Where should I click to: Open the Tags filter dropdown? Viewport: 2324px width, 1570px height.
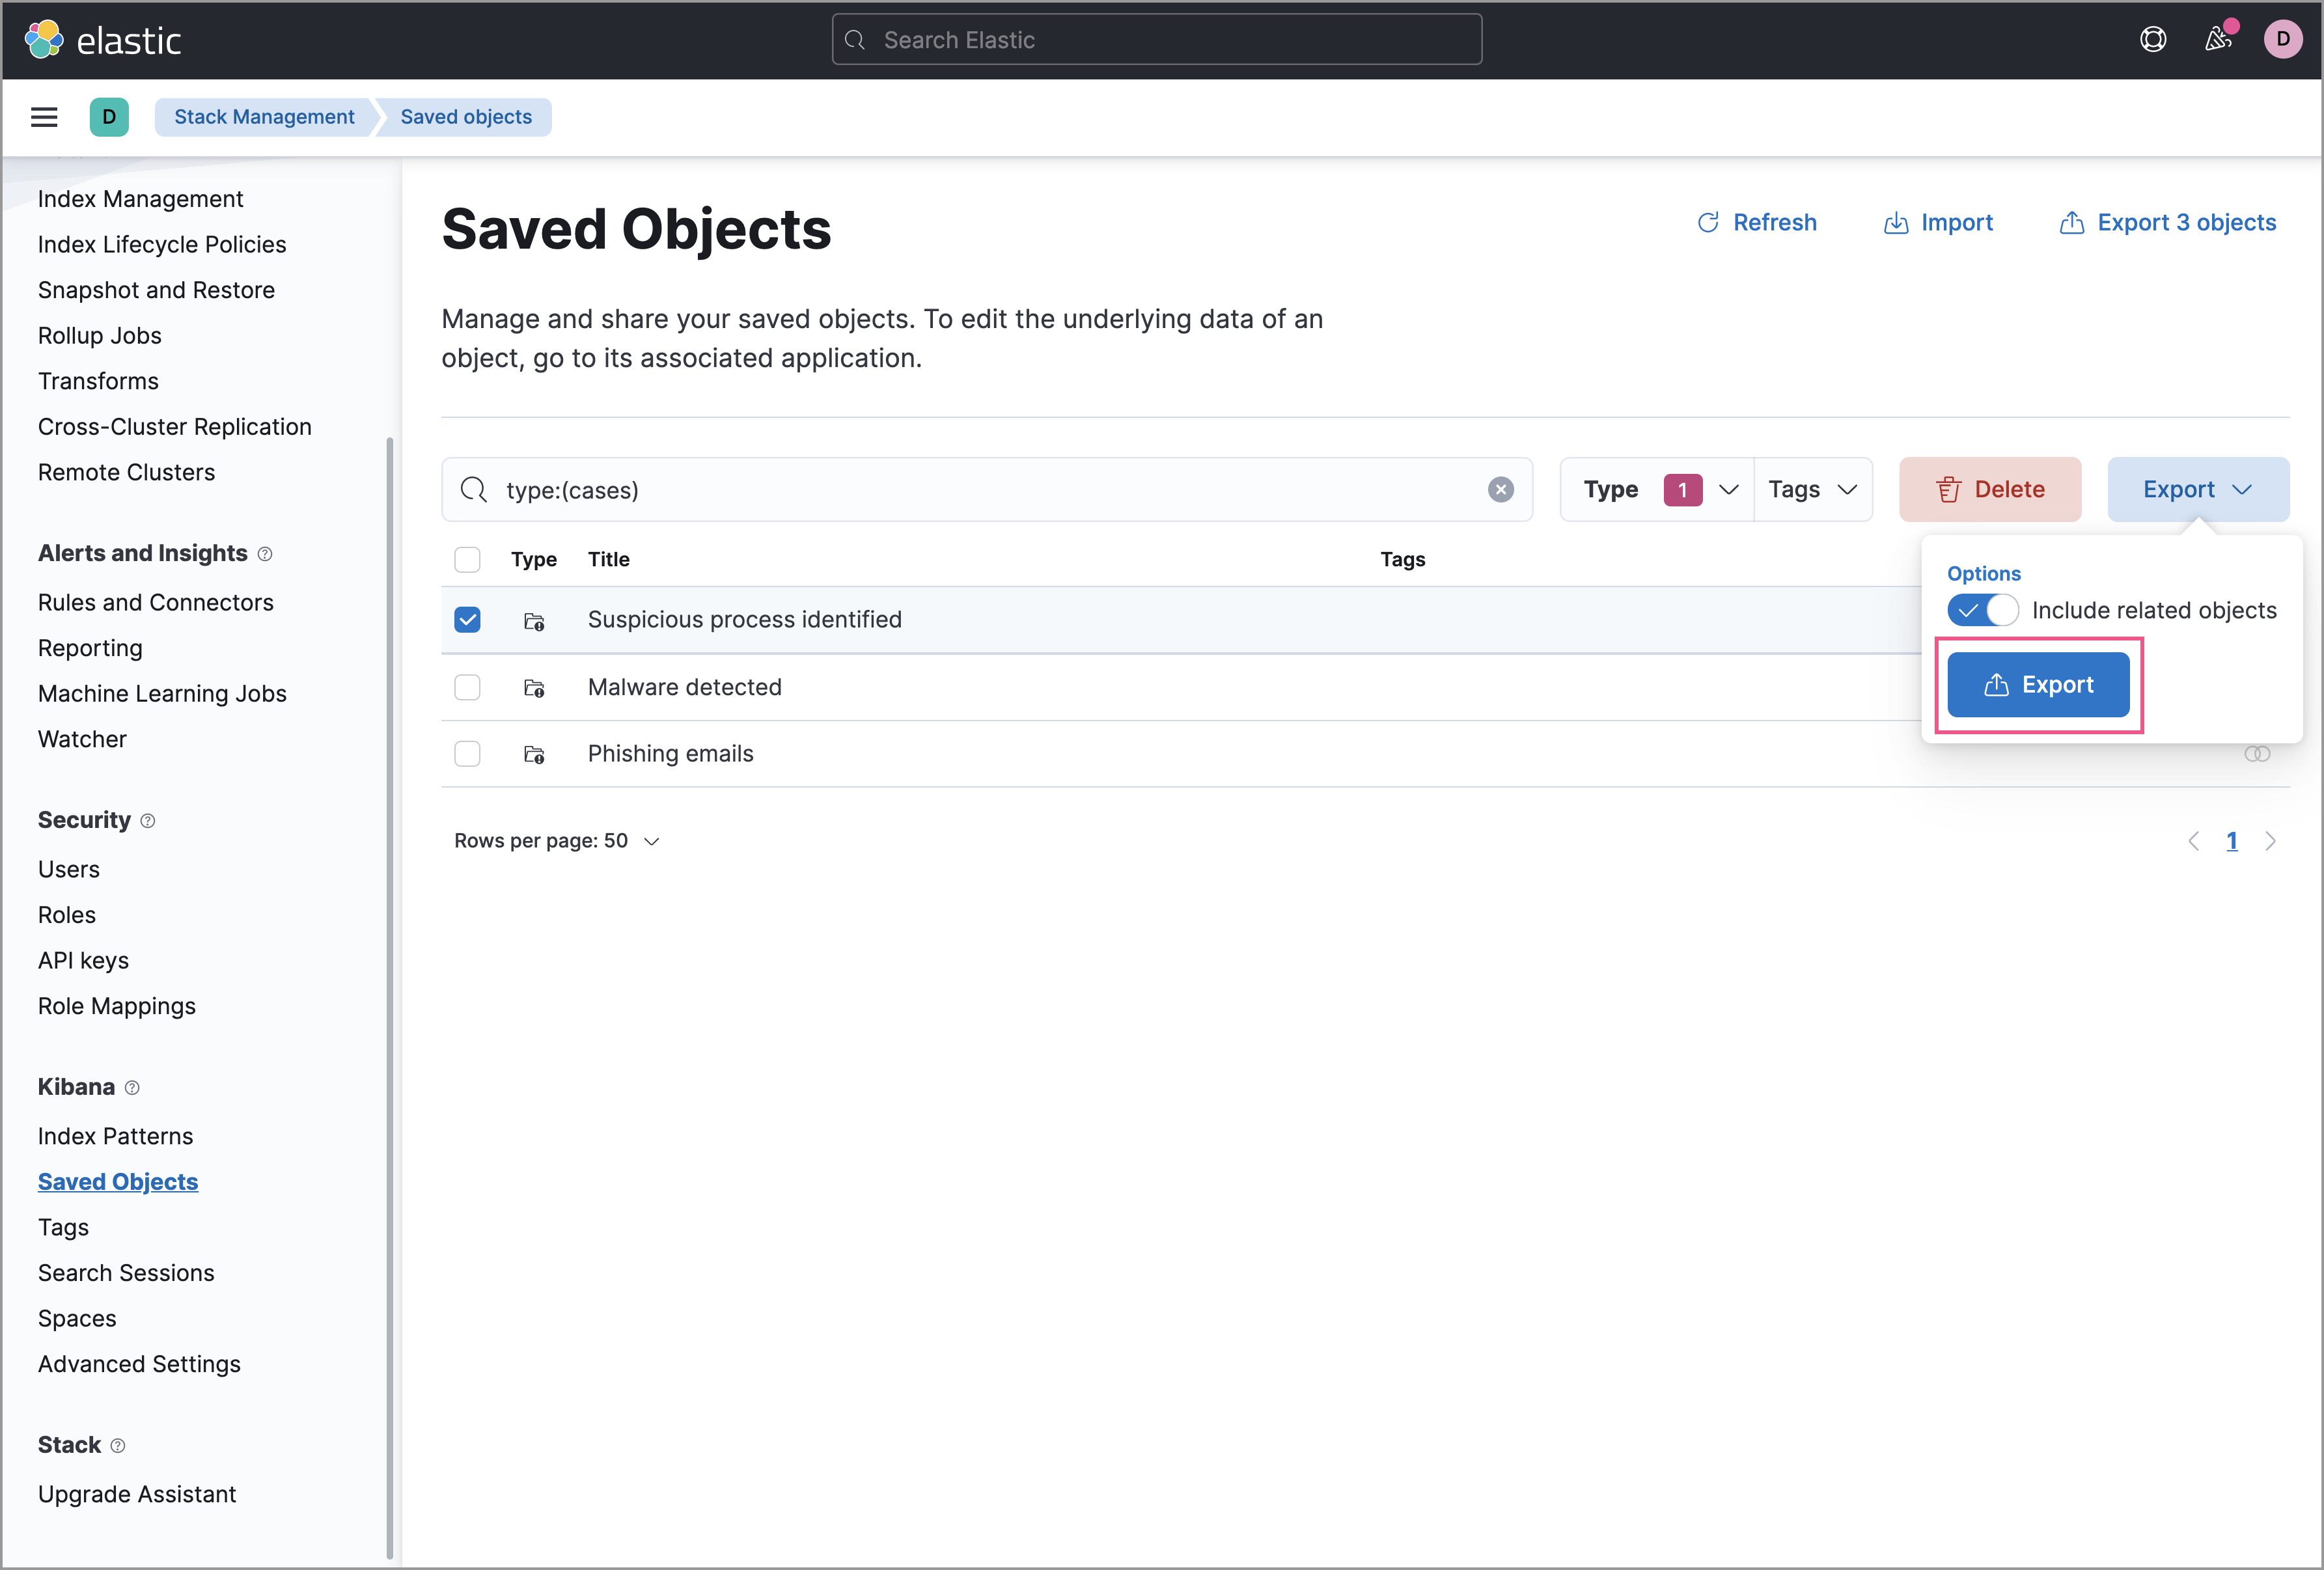pos(1812,489)
